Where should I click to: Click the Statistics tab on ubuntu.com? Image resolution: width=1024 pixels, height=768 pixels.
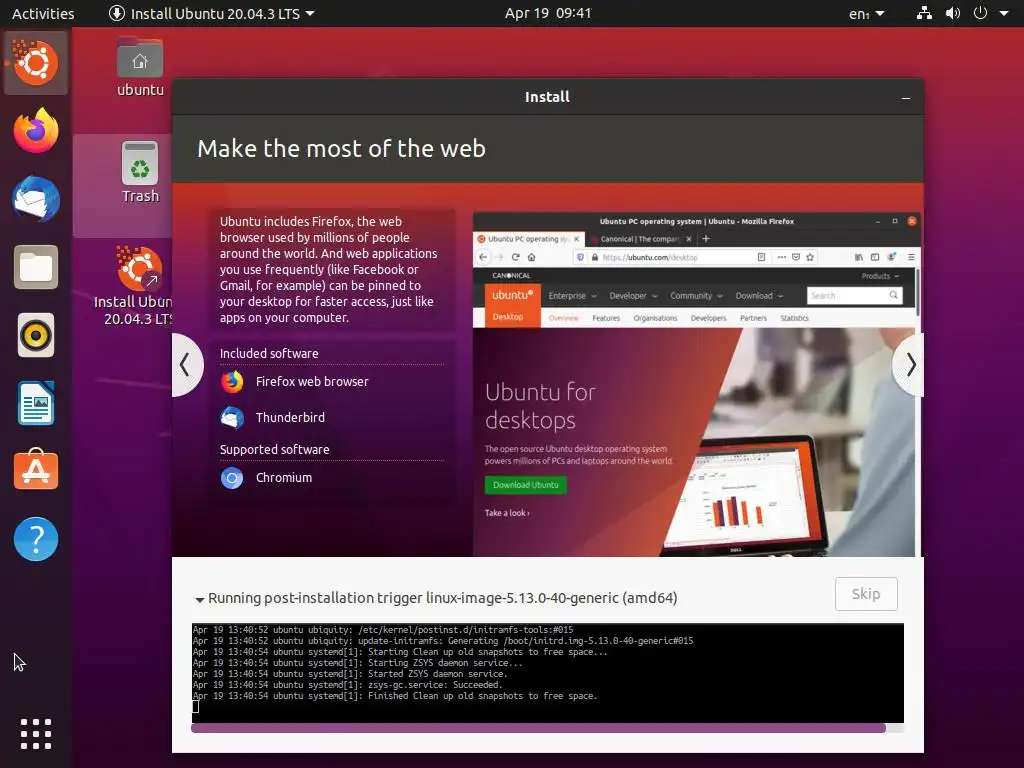(794, 318)
